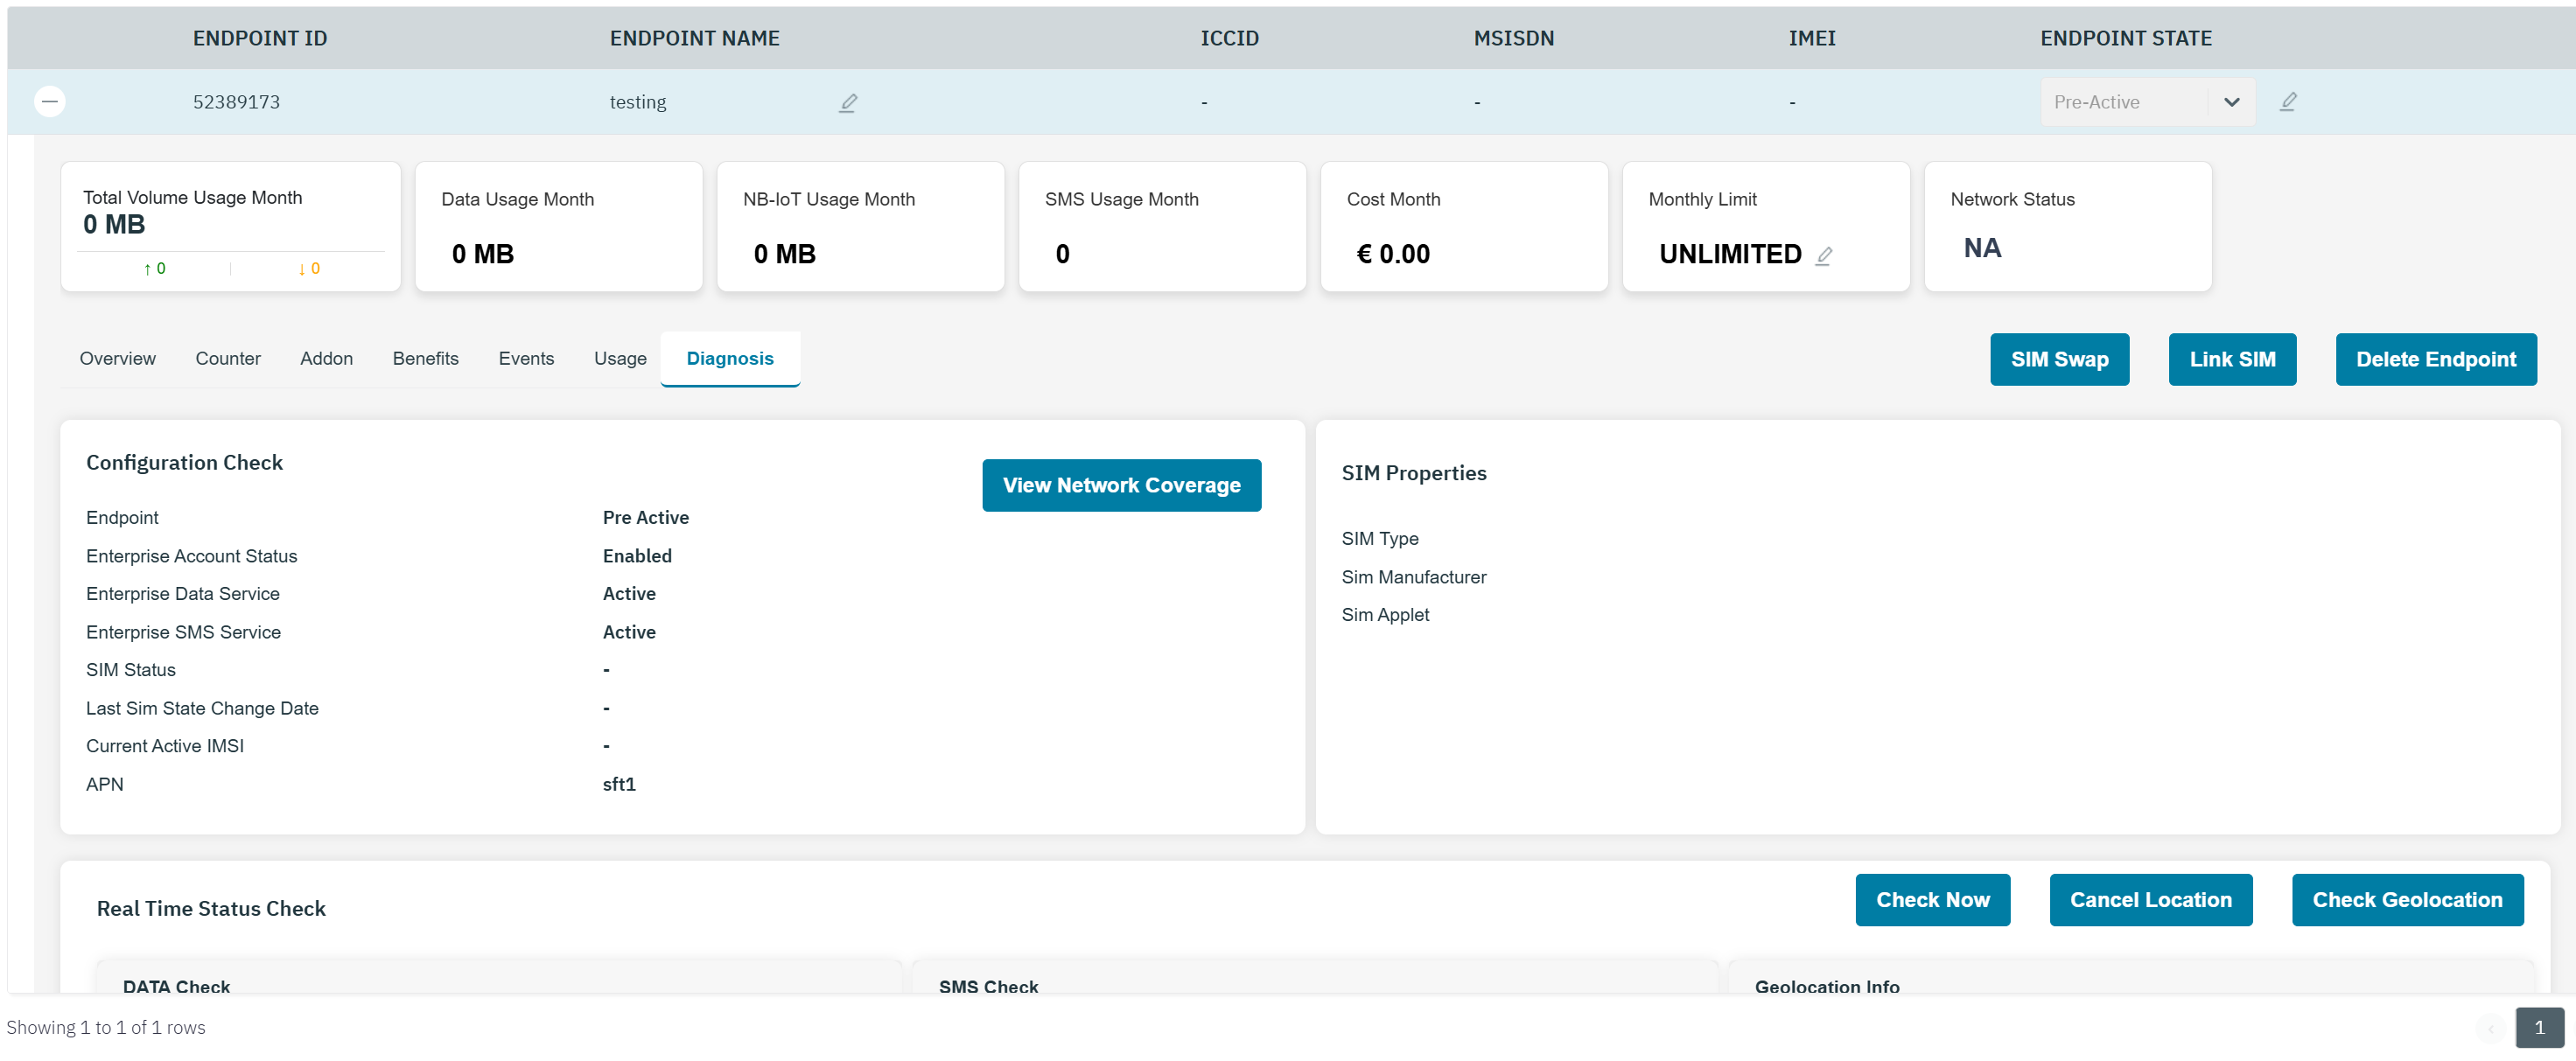This screenshot has height=1061, width=2576.
Task: Click the endpoint name edit pencil icon
Action: click(x=848, y=102)
